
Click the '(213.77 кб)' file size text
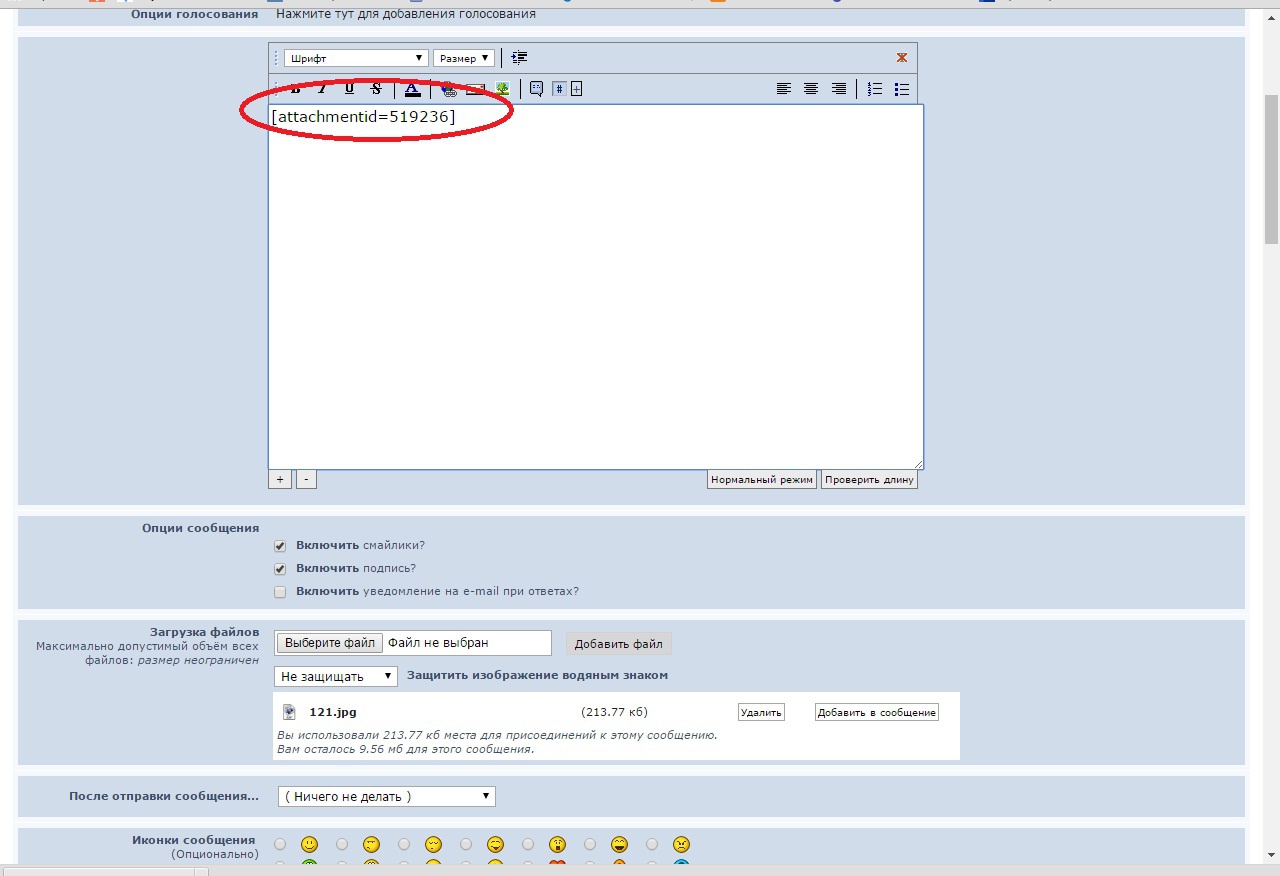[x=614, y=712]
